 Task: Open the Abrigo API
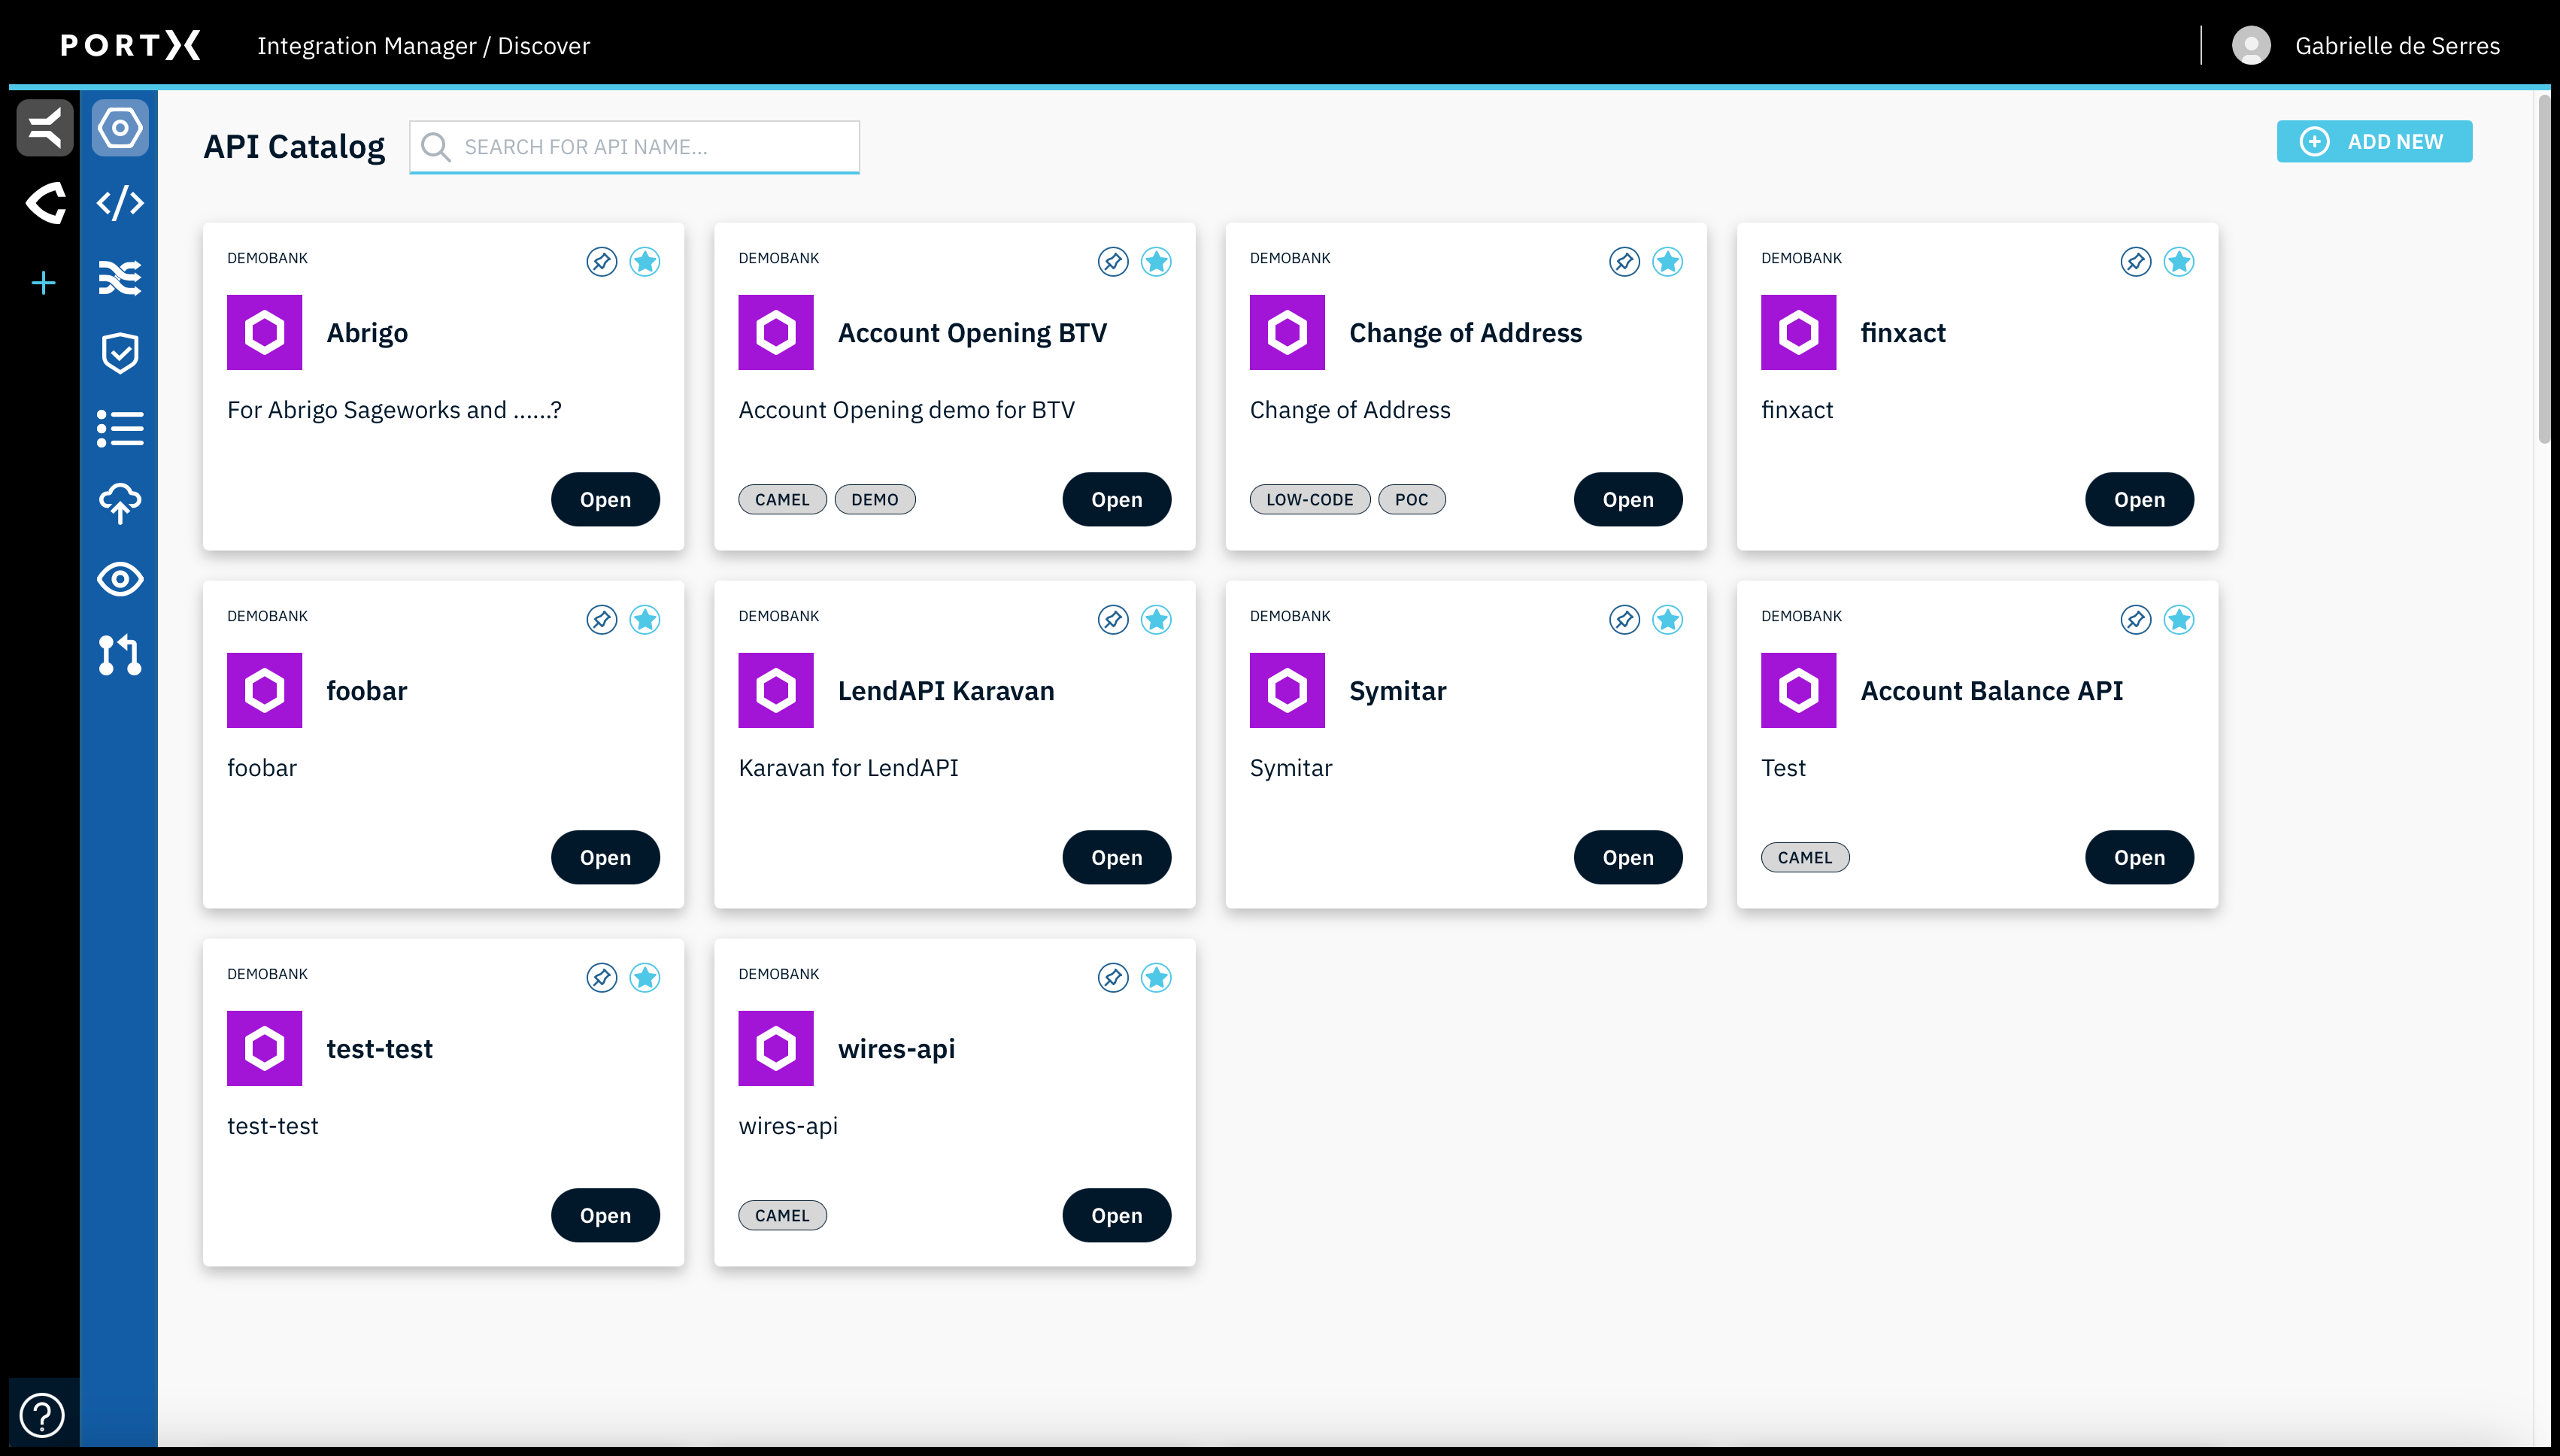click(x=605, y=500)
